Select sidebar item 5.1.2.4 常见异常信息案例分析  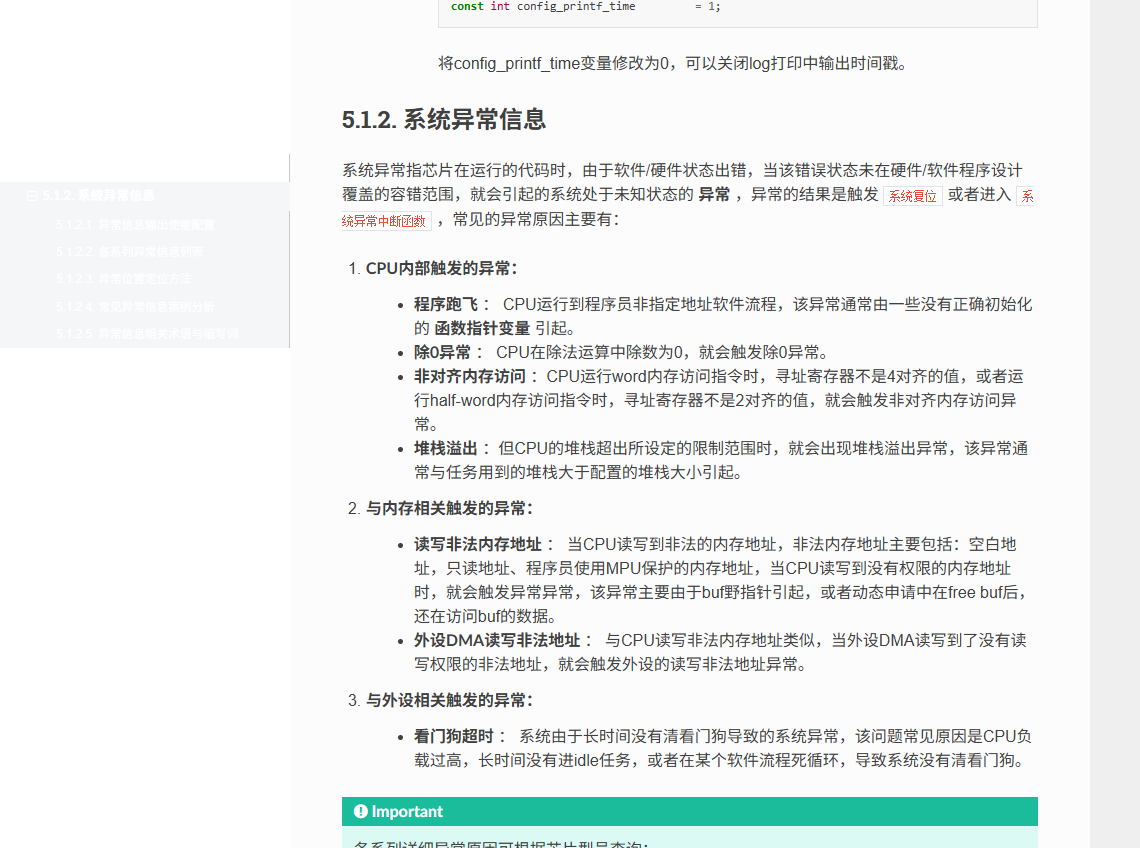(x=135, y=306)
